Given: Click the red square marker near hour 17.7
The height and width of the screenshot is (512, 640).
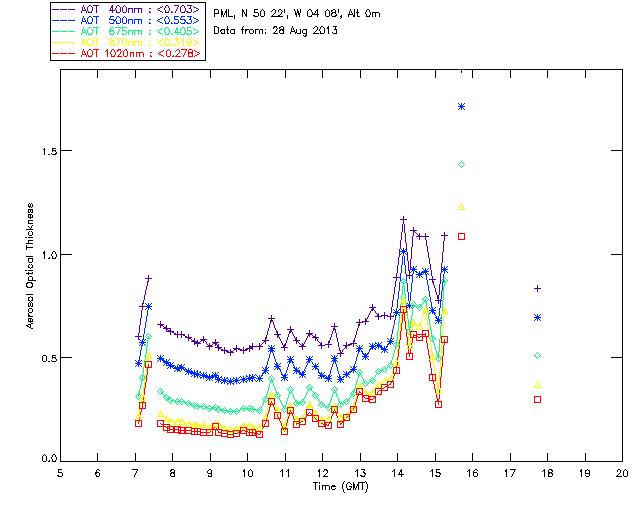Looking at the screenshot, I should click(538, 400).
